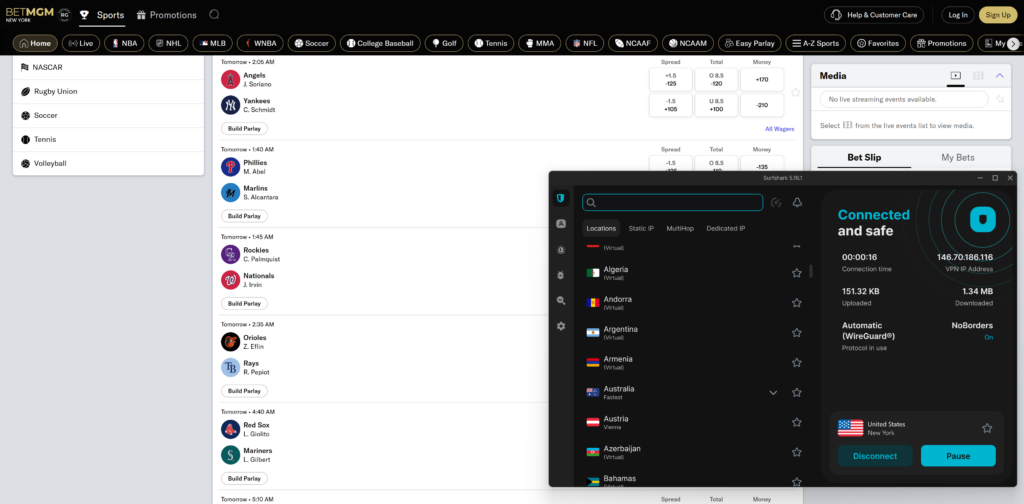
Task: Click the Surfshark Surfshark One profile sidebar icon
Action: point(560,224)
